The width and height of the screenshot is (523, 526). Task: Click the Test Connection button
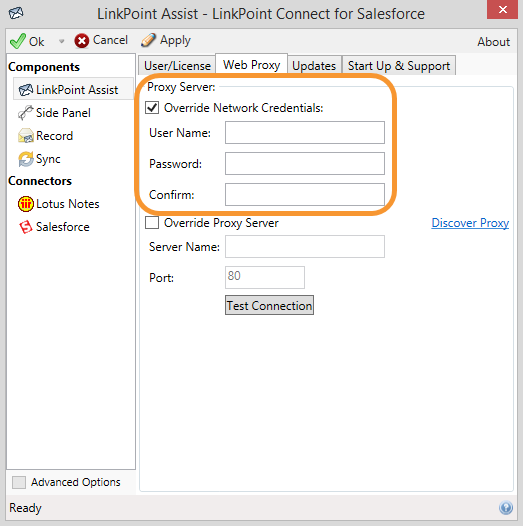pyautogui.click(x=269, y=305)
